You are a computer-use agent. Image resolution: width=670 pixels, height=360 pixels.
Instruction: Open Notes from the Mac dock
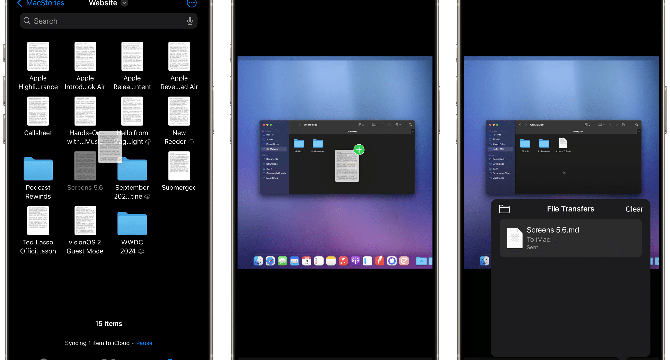click(331, 260)
